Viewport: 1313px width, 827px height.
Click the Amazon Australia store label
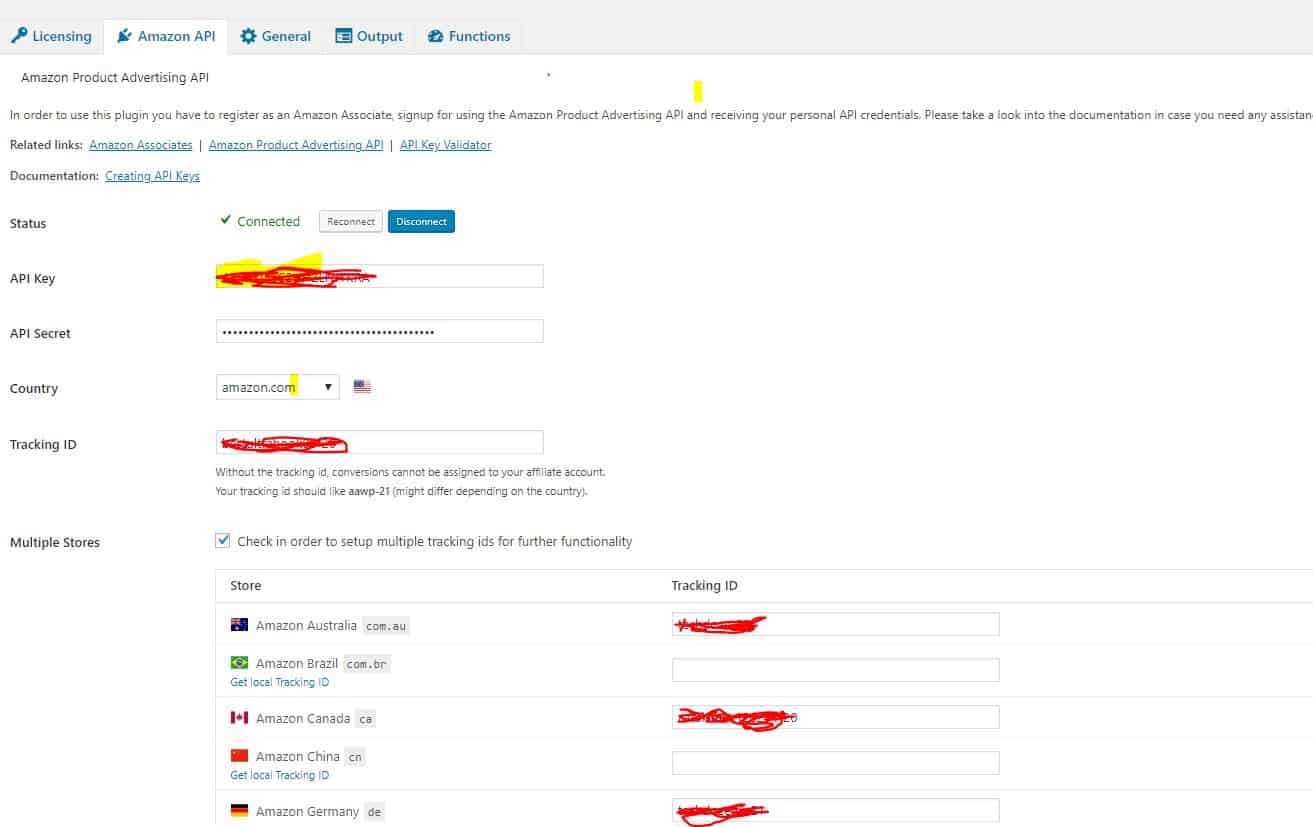pyautogui.click(x=306, y=625)
